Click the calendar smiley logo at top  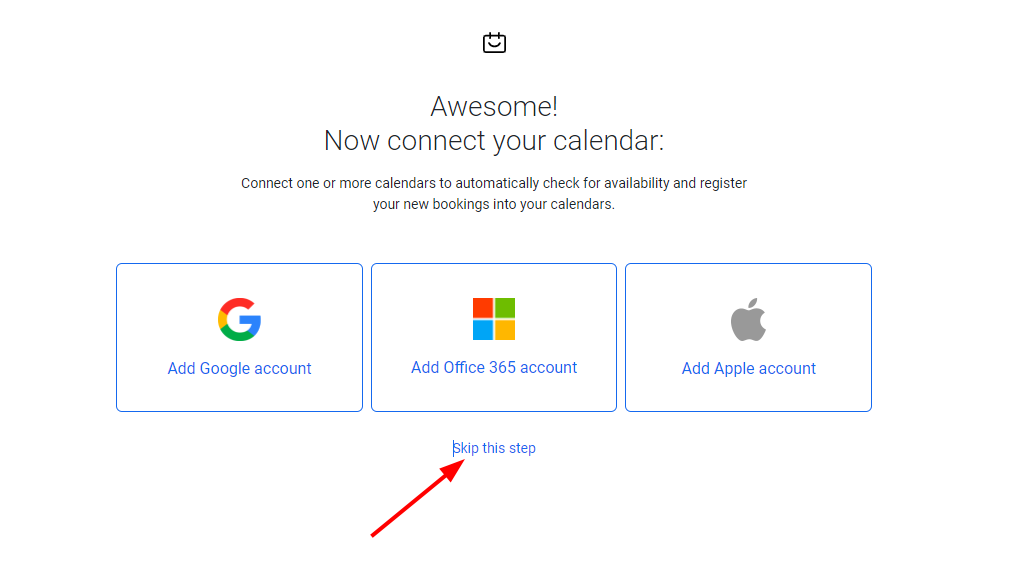[494, 43]
